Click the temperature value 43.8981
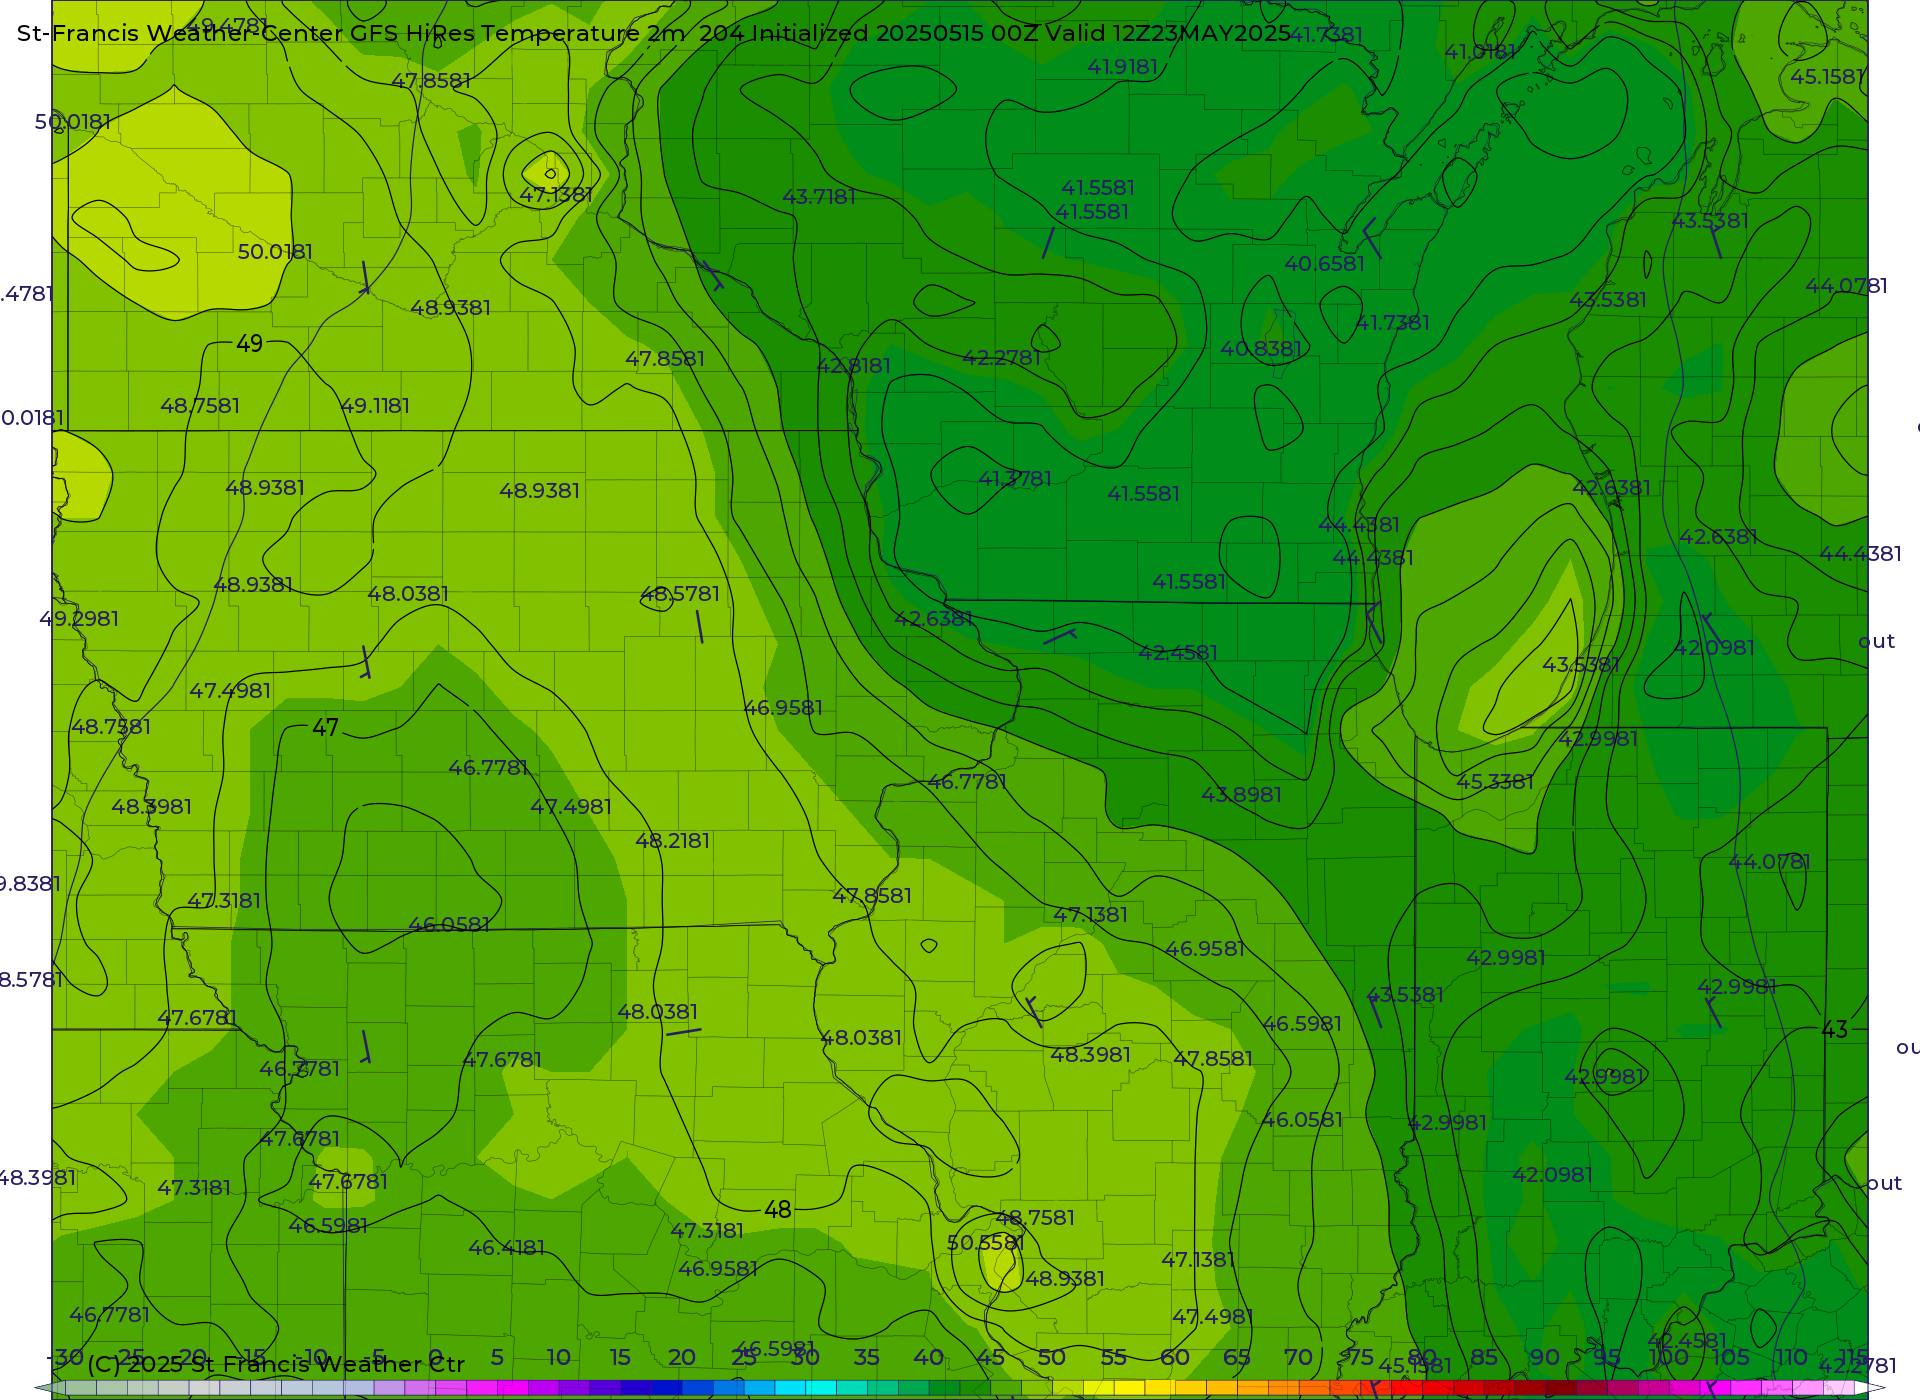The height and width of the screenshot is (1400, 1920). pos(1241,795)
